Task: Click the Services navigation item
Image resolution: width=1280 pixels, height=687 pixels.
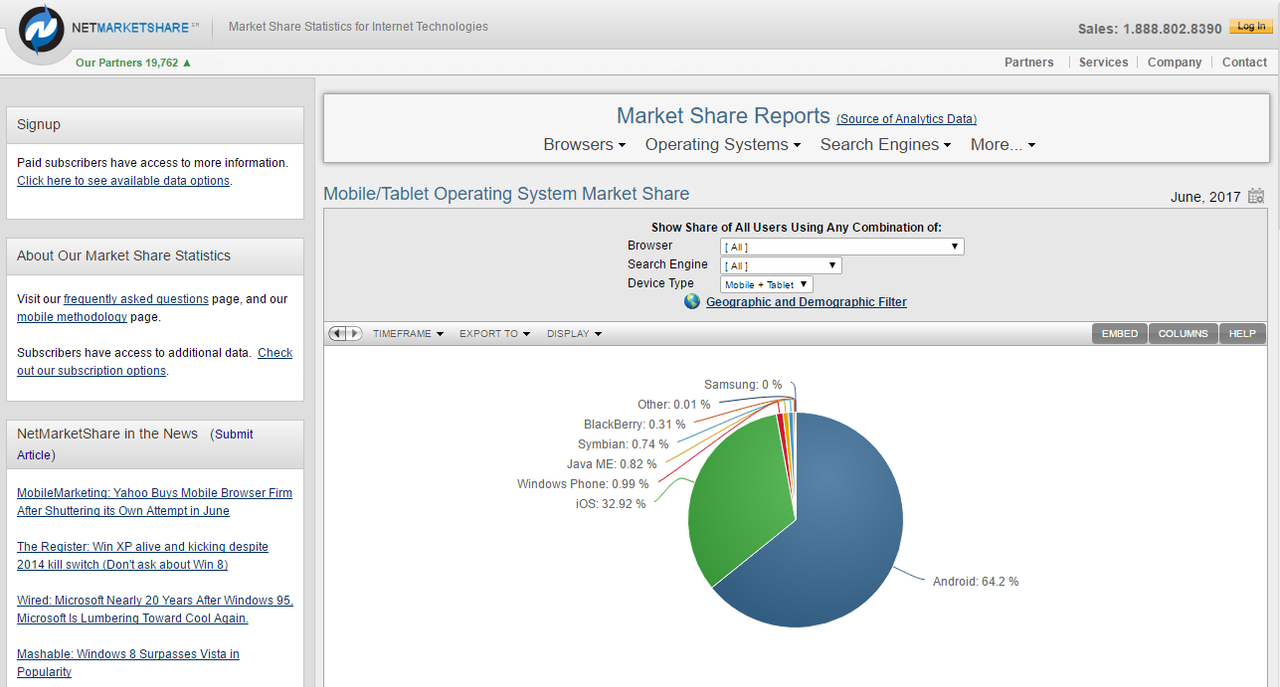Action: pos(1104,62)
